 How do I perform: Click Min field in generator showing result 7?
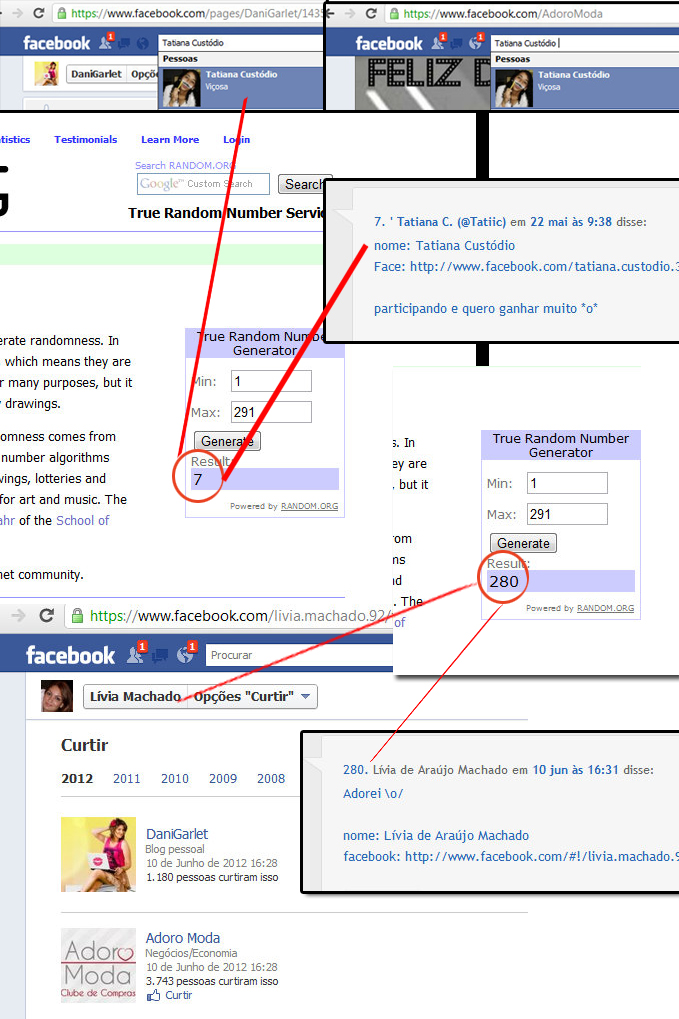tap(271, 381)
